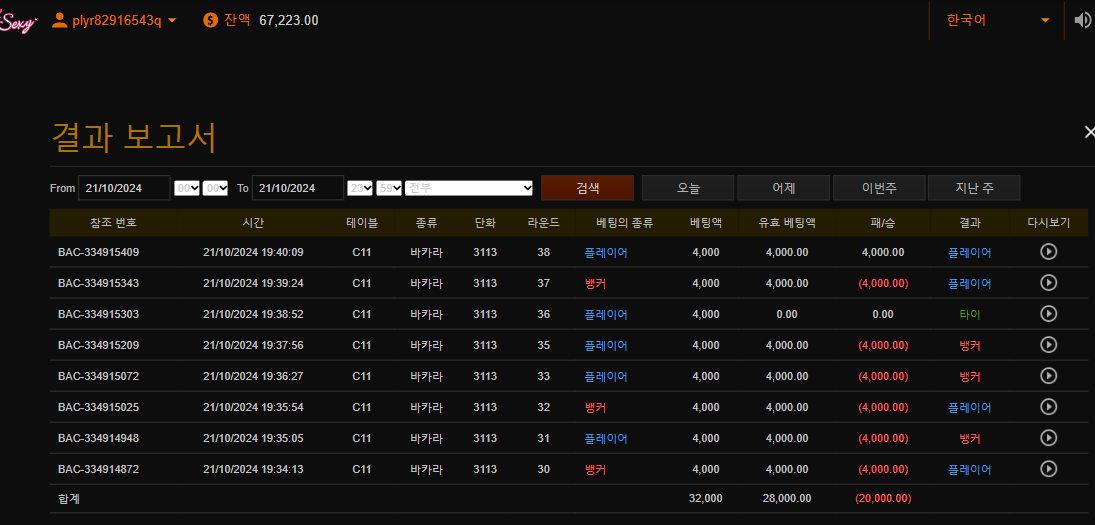
Task: Close the results report panel
Action: coord(1089,132)
